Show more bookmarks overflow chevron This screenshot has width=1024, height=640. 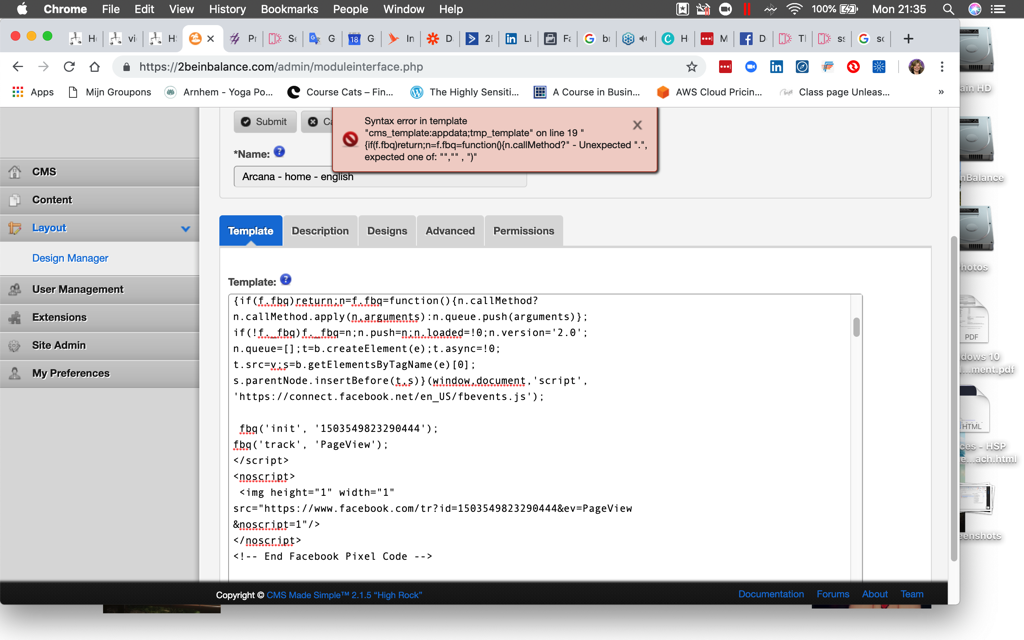[x=940, y=92]
